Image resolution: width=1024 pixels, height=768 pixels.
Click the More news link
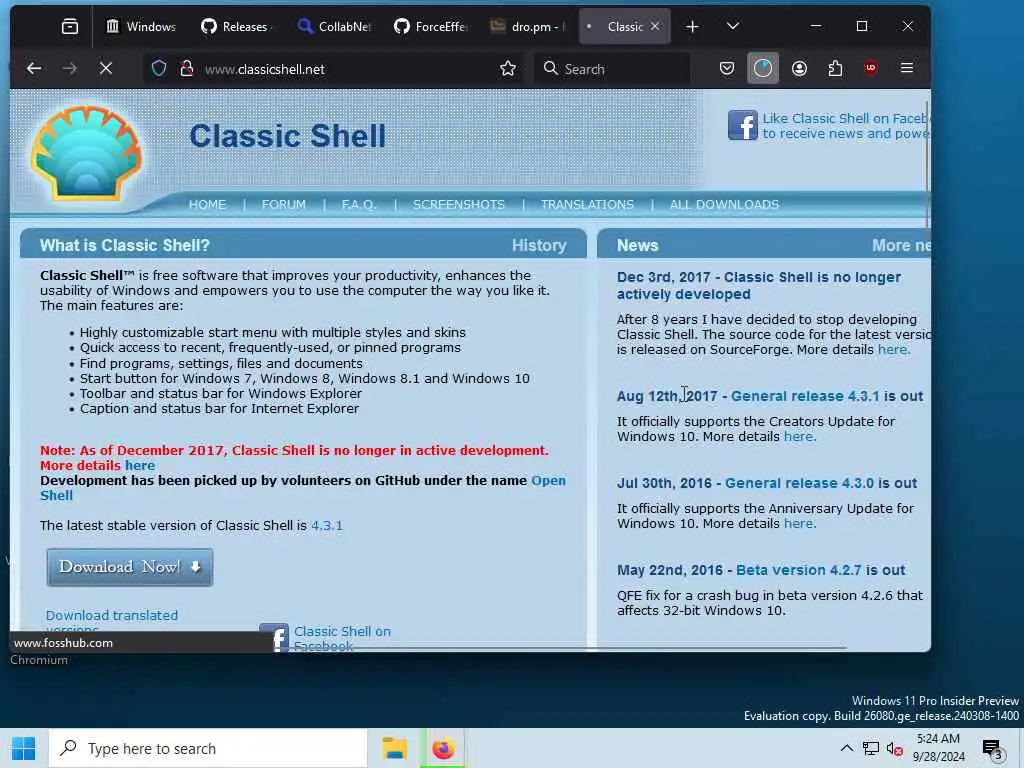coord(901,246)
